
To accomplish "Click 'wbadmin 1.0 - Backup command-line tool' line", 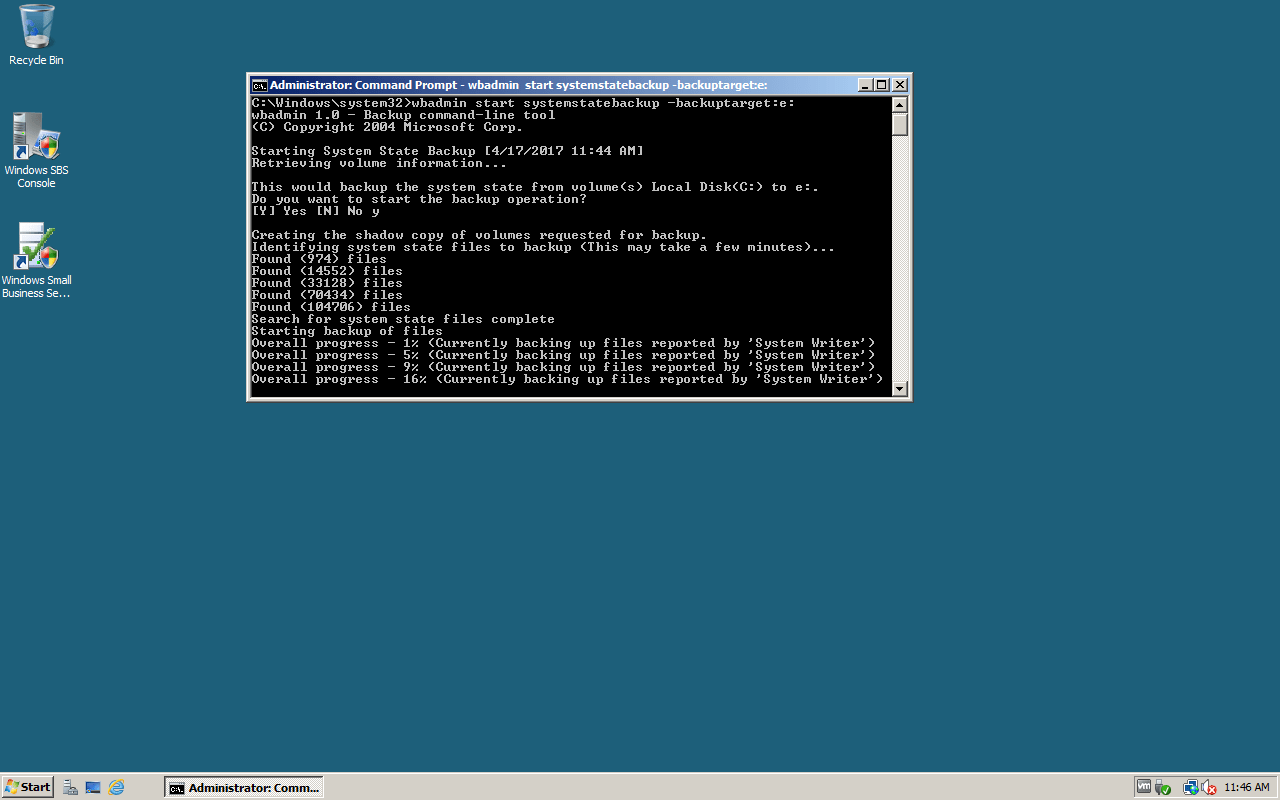I will pos(403,115).
